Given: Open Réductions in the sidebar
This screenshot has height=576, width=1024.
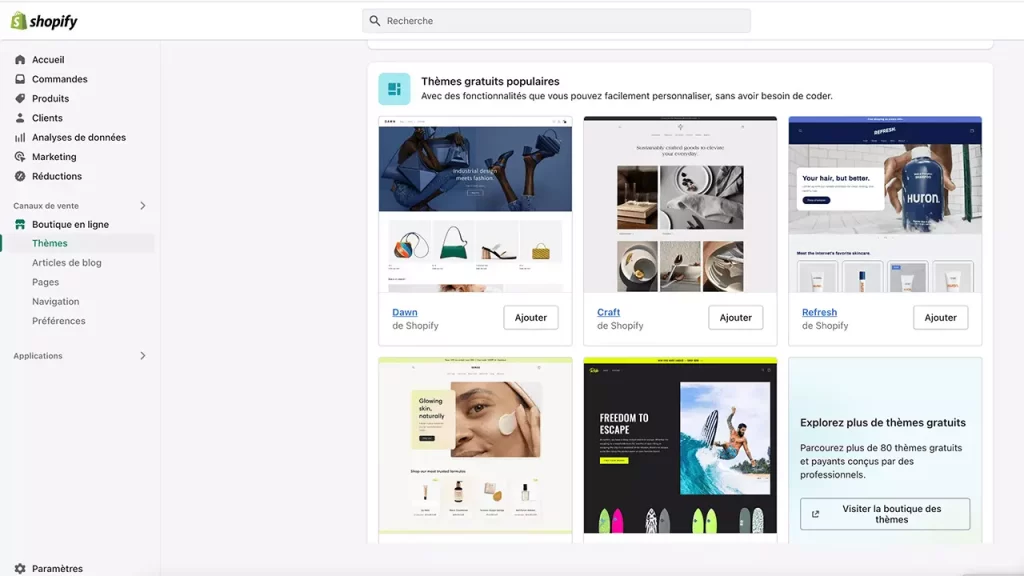Looking at the screenshot, I should [57, 176].
